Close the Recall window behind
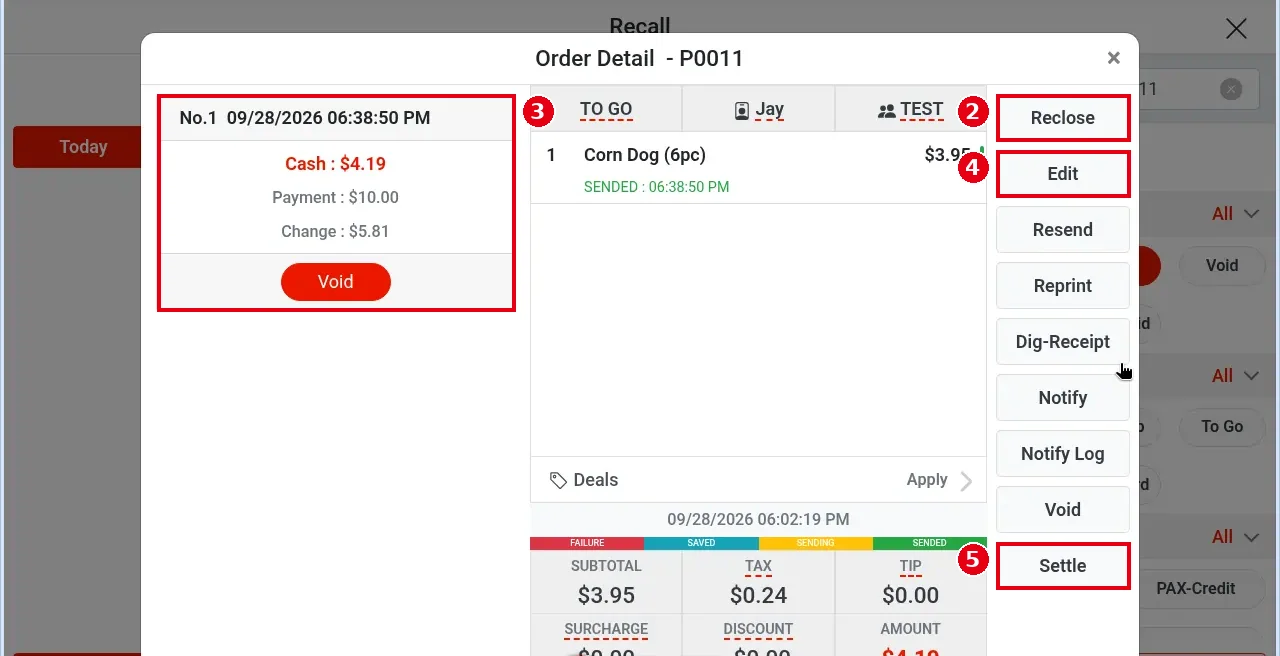Image resolution: width=1280 pixels, height=656 pixels. (1236, 29)
